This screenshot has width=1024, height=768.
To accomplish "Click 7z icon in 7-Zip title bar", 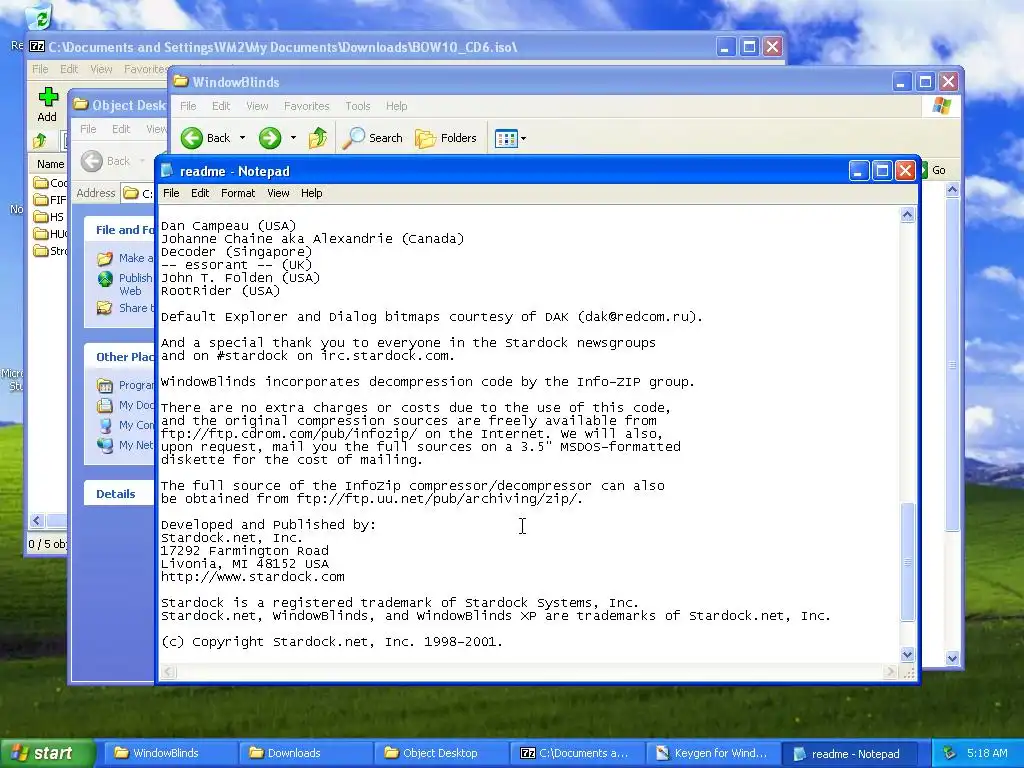I will pos(37,46).
